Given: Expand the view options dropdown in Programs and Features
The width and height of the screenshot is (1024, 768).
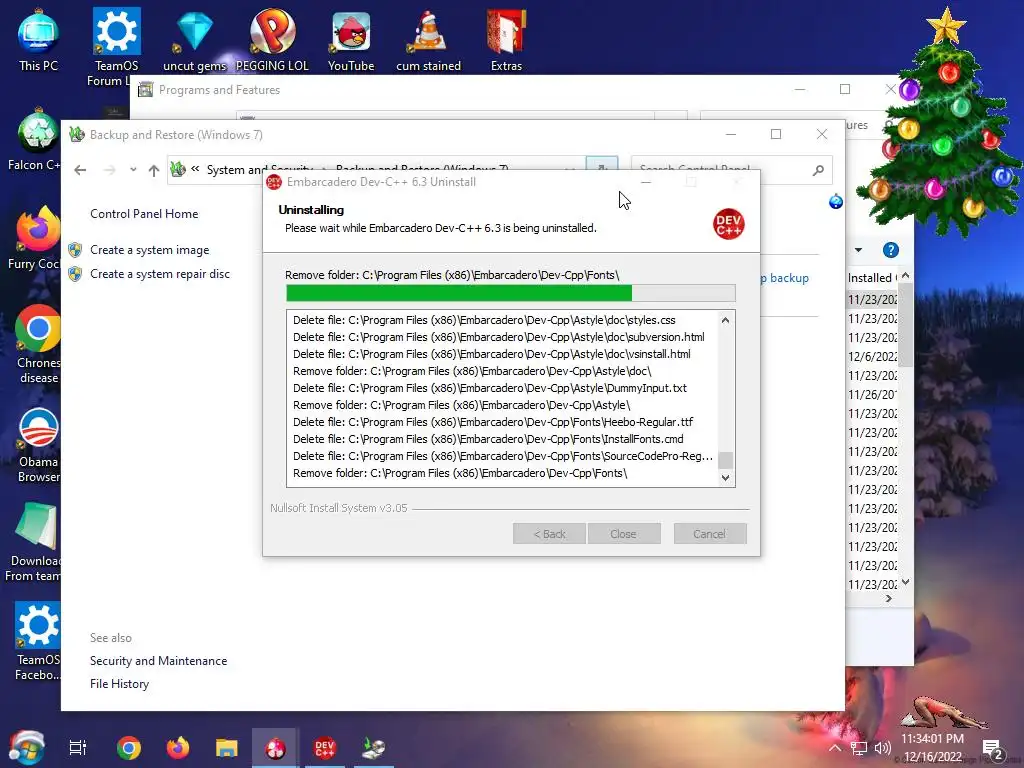Looking at the screenshot, I should coord(858,250).
